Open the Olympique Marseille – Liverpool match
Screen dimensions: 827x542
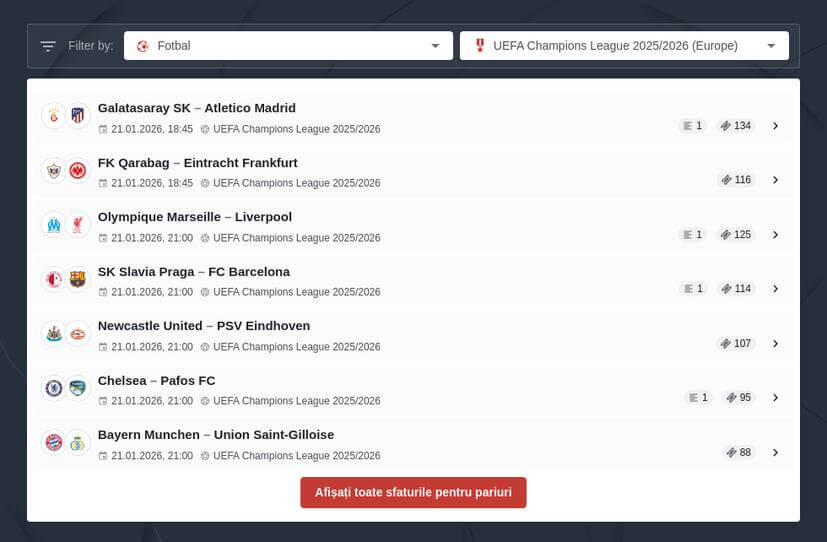(x=194, y=217)
